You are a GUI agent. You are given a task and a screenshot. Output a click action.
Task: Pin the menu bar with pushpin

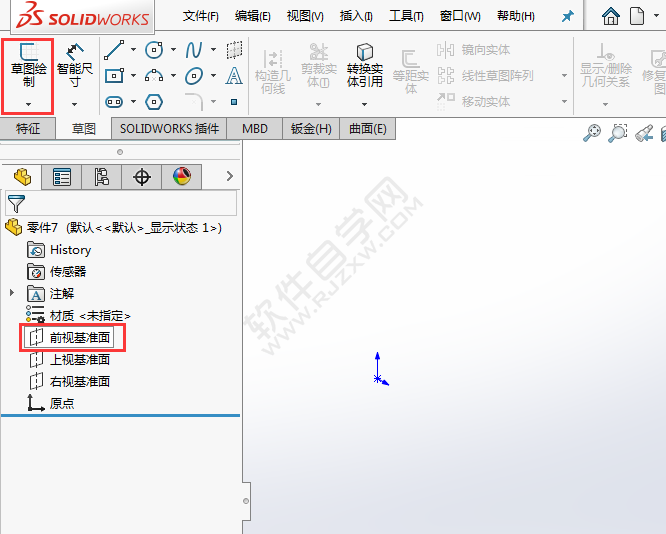pyautogui.click(x=567, y=17)
